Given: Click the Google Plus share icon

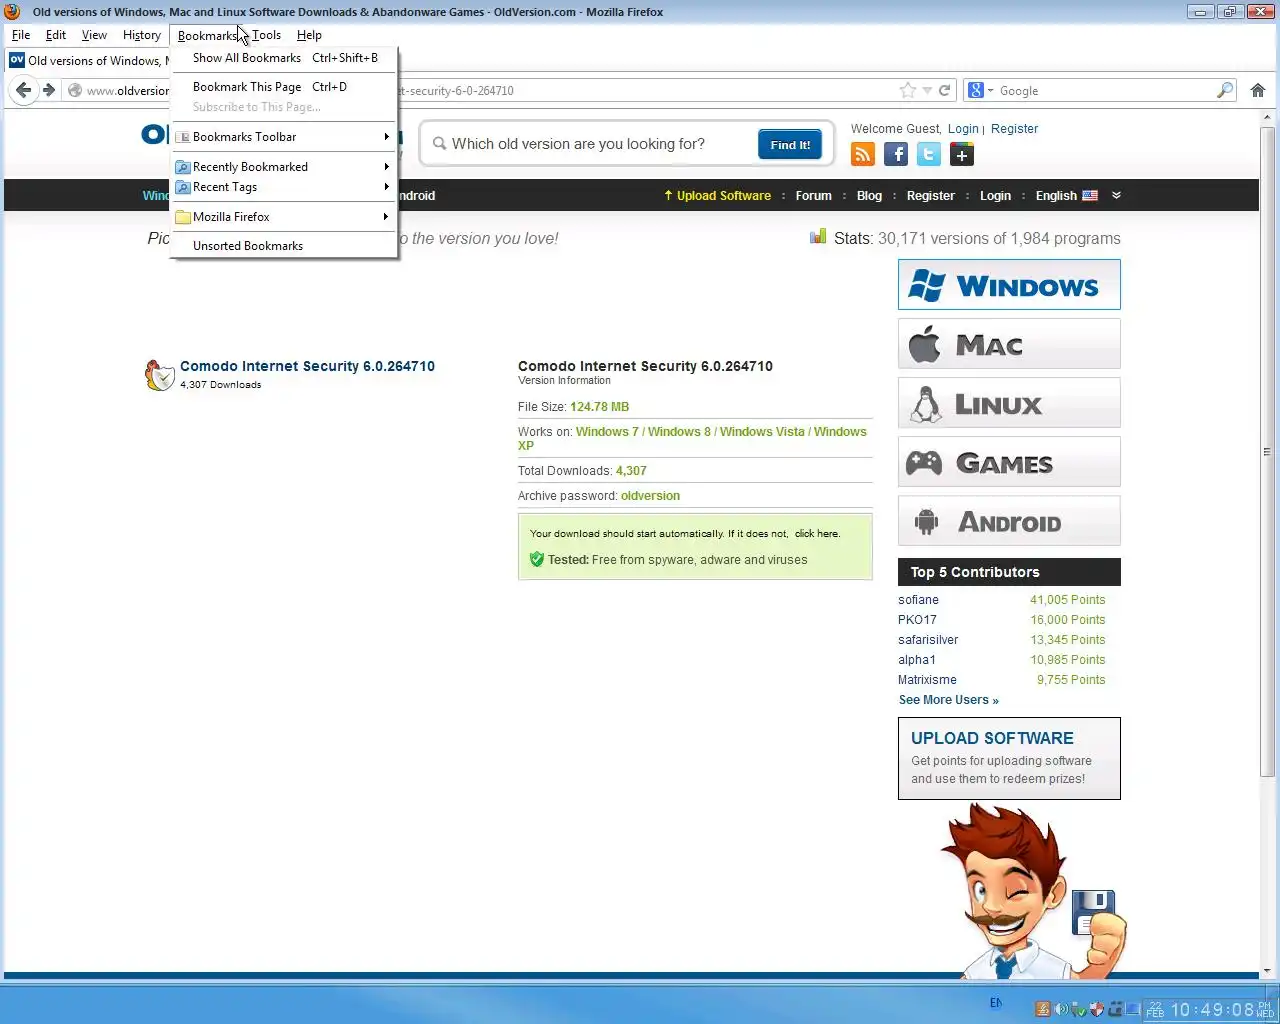Looking at the screenshot, I should pos(961,154).
